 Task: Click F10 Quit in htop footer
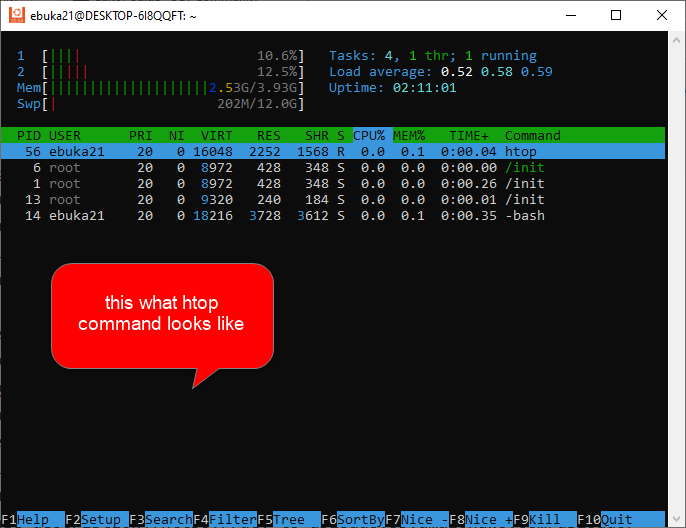[621, 519]
